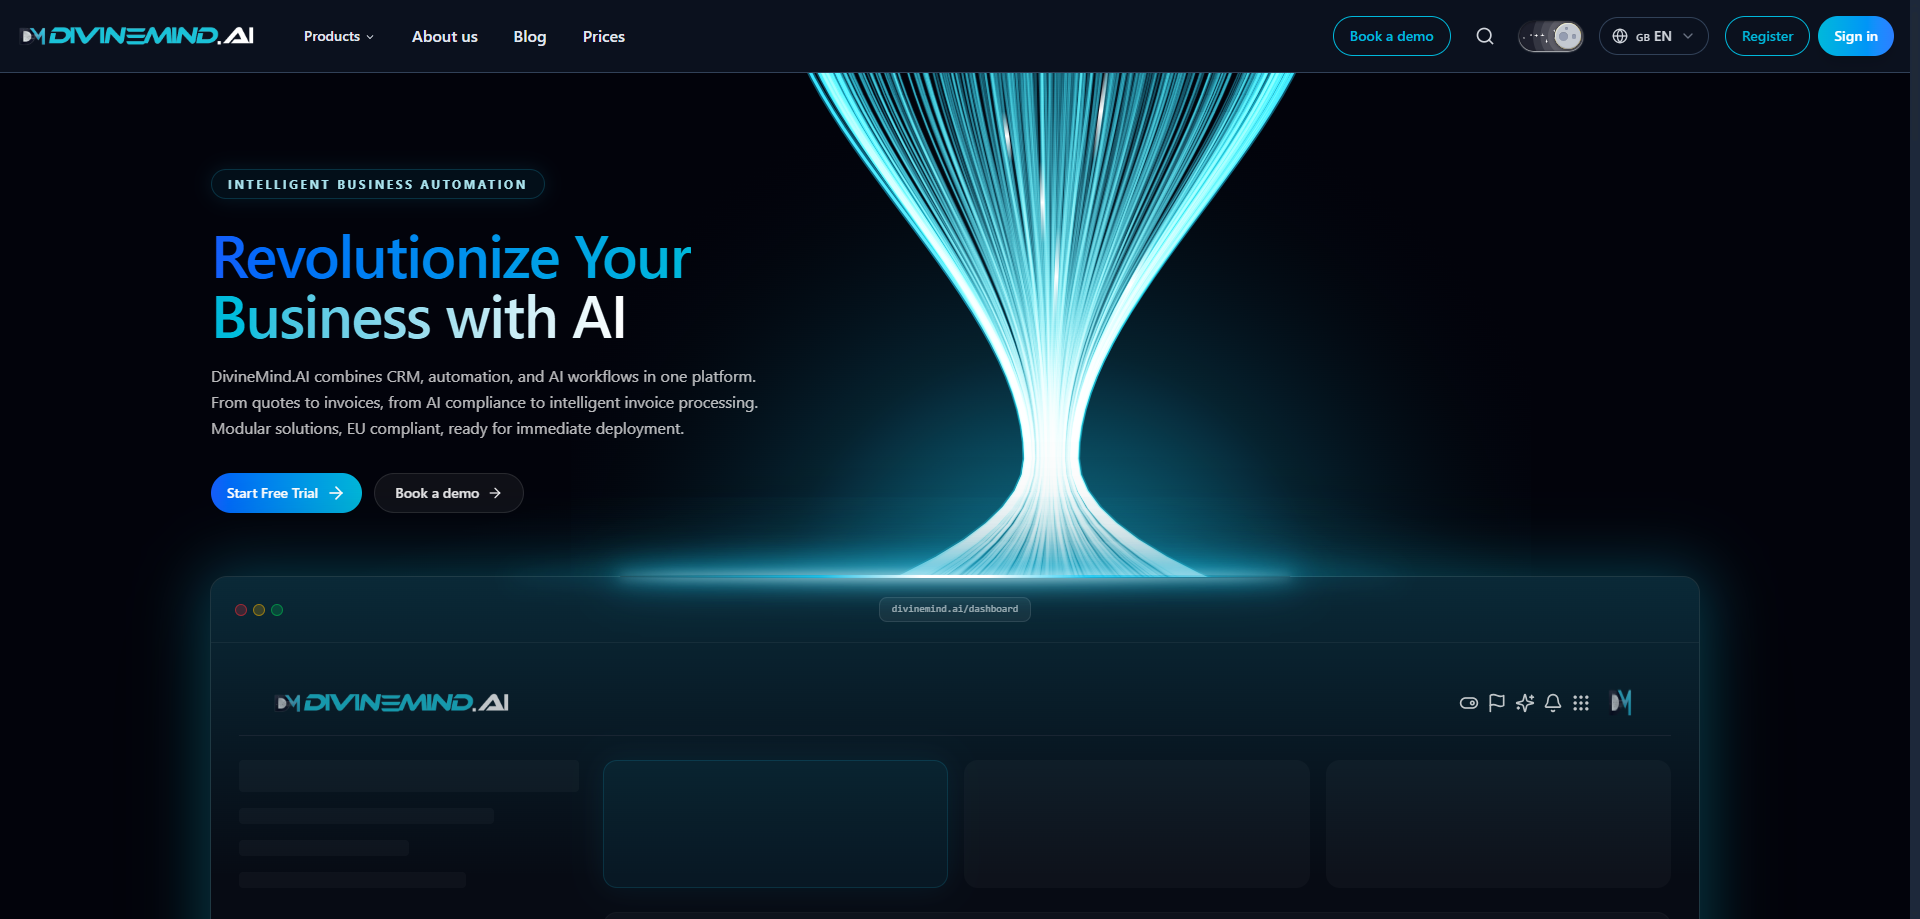
Task: Click the "Revolutionize Your Business with AI" headline
Action: [452, 288]
